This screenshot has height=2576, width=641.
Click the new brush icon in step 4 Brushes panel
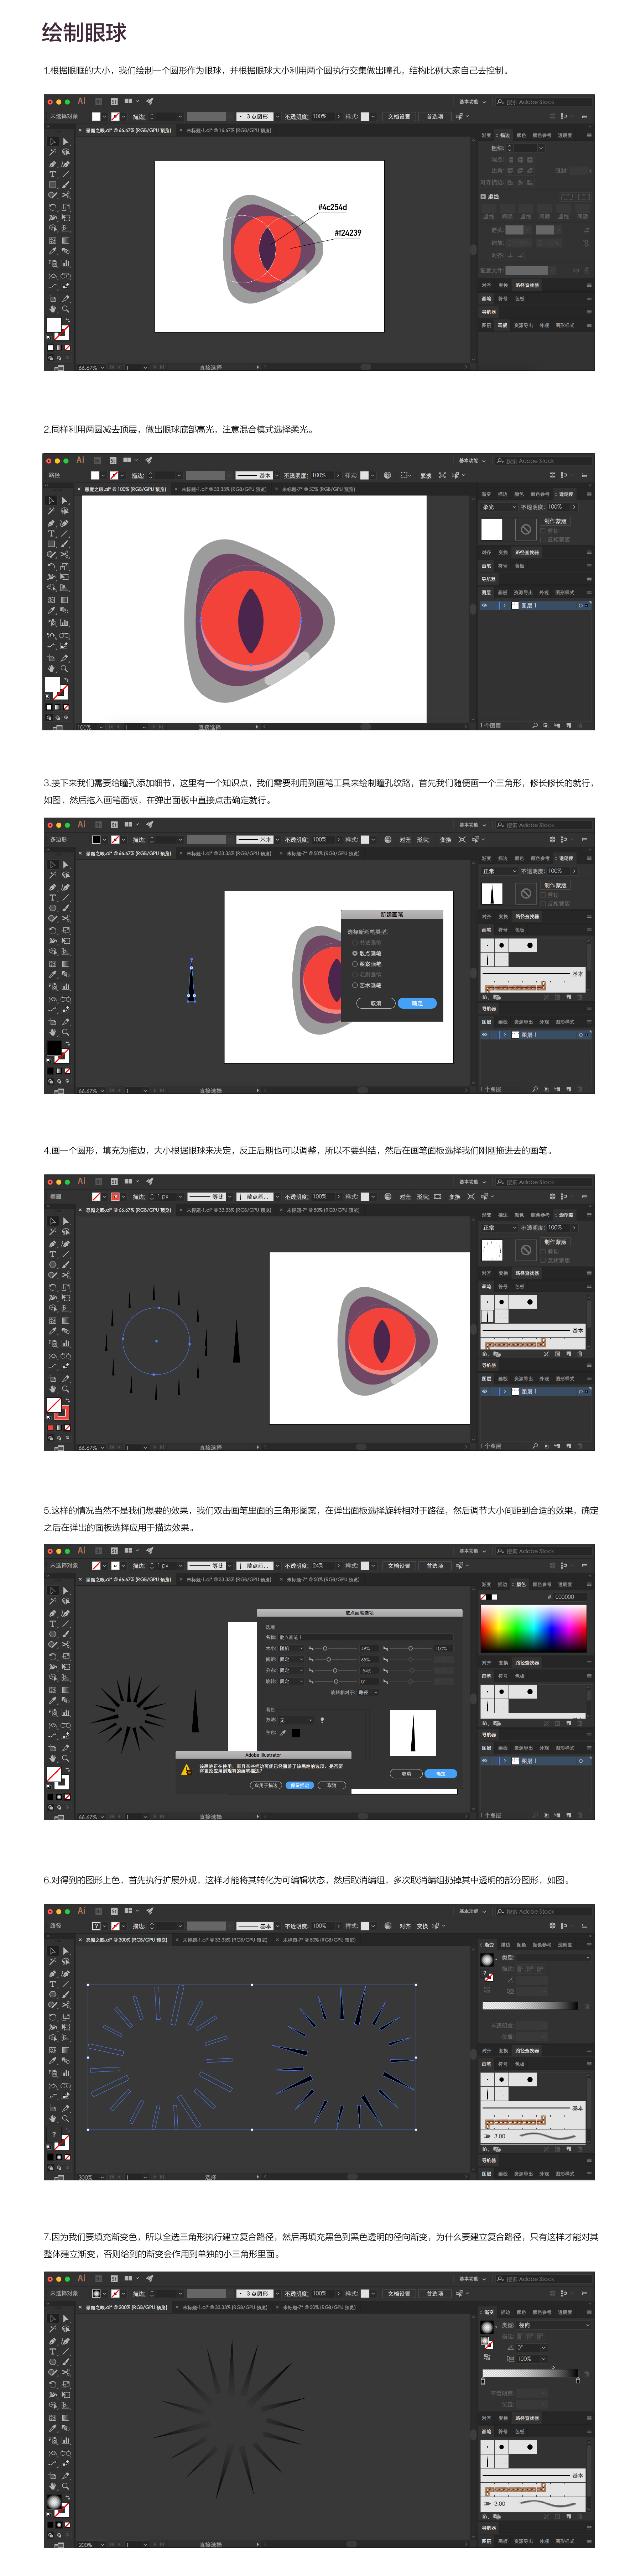click(569, 1353)
